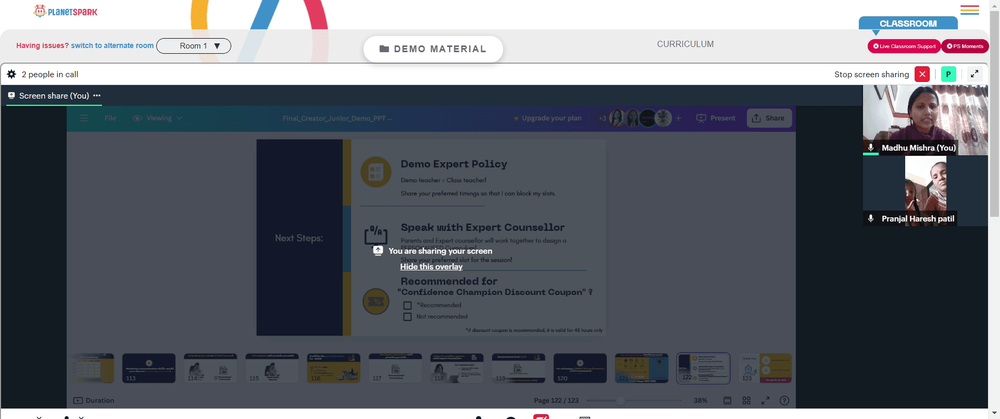This screenshot has width=1000, height=419.
Task: Toggle Madhu Mishra's microphone icon
Action: point(871,147)
